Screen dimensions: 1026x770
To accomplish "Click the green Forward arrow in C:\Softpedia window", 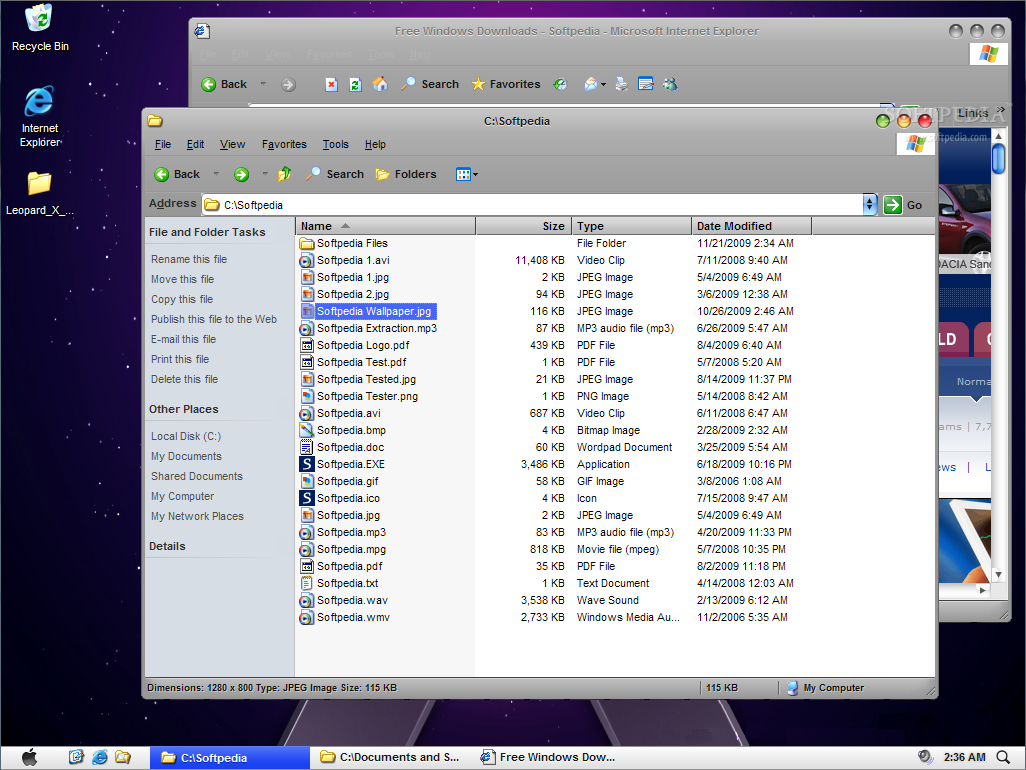I will [241, 175].
